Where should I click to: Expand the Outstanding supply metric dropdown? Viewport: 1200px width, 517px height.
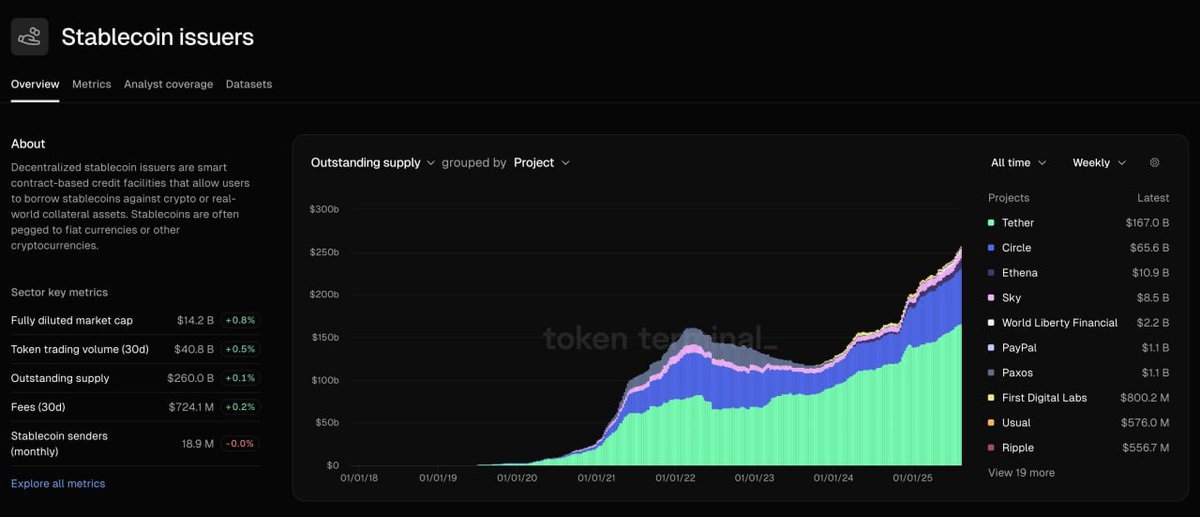(x=373, y=163)
